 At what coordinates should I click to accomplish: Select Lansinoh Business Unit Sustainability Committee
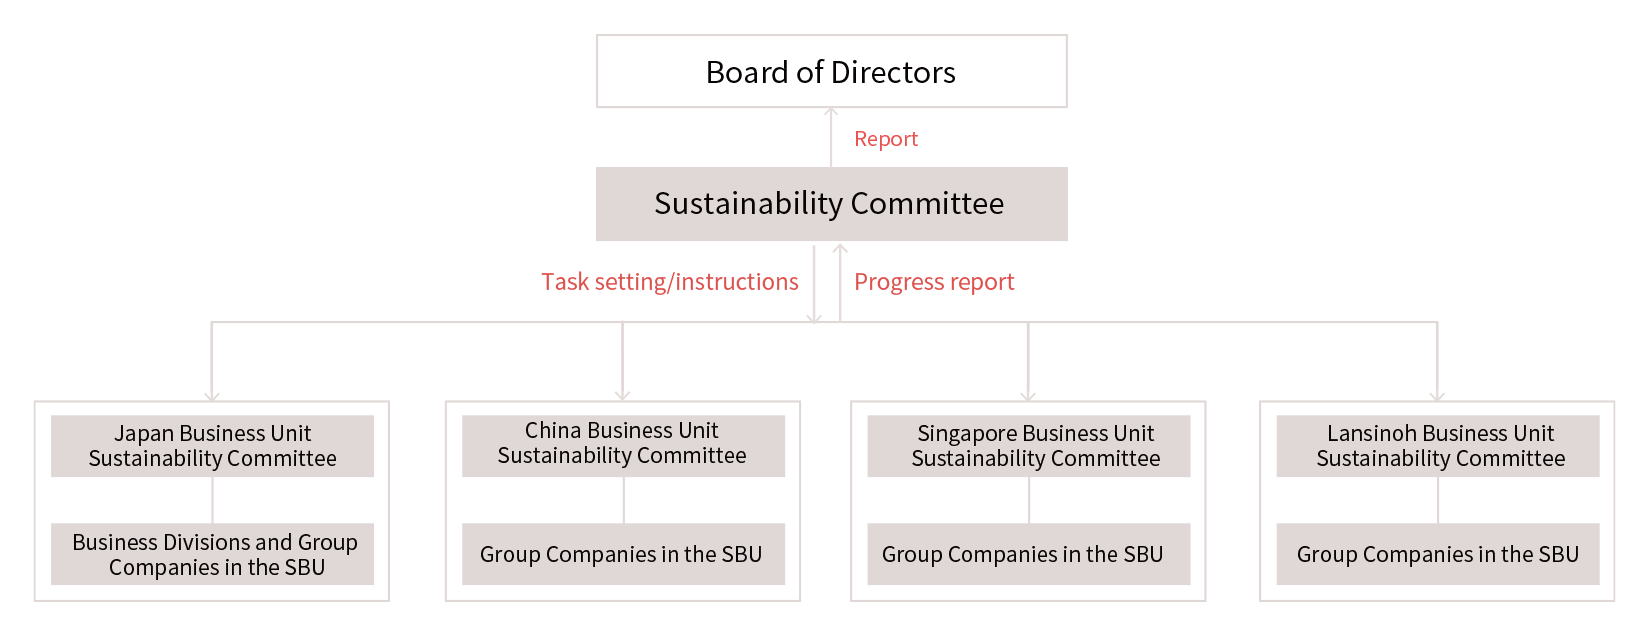(1438, 446)
